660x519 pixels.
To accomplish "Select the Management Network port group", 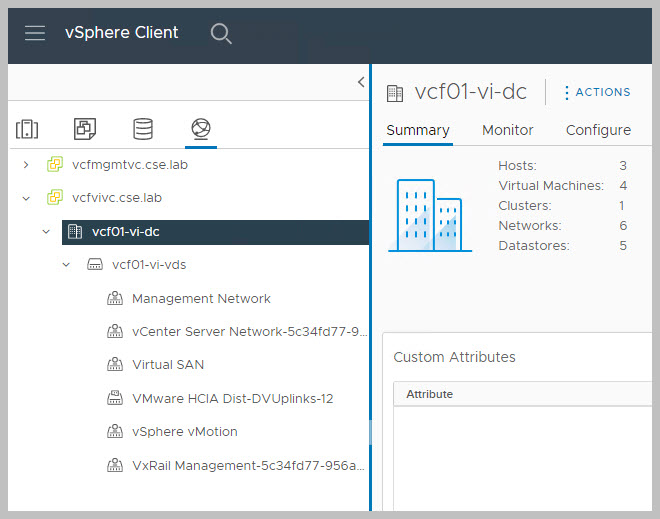I will click(201, 298).
